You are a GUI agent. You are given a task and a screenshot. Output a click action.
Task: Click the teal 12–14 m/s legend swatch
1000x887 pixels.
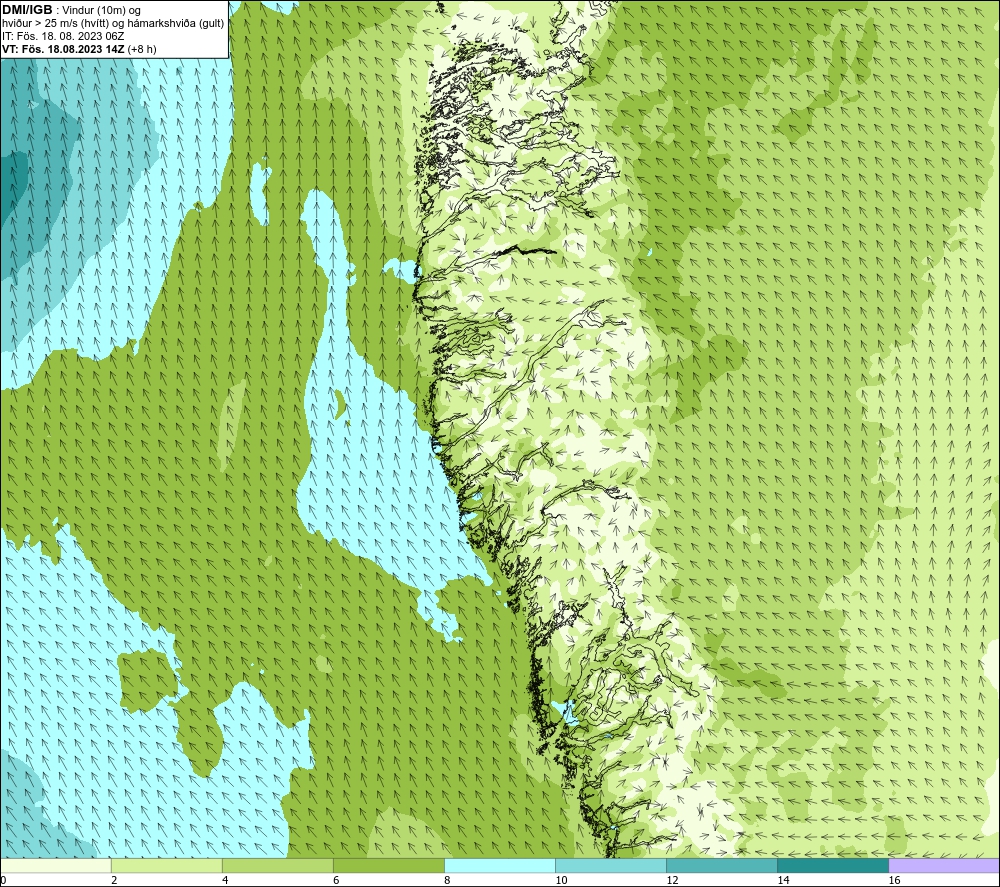click(x=721, y=865)
